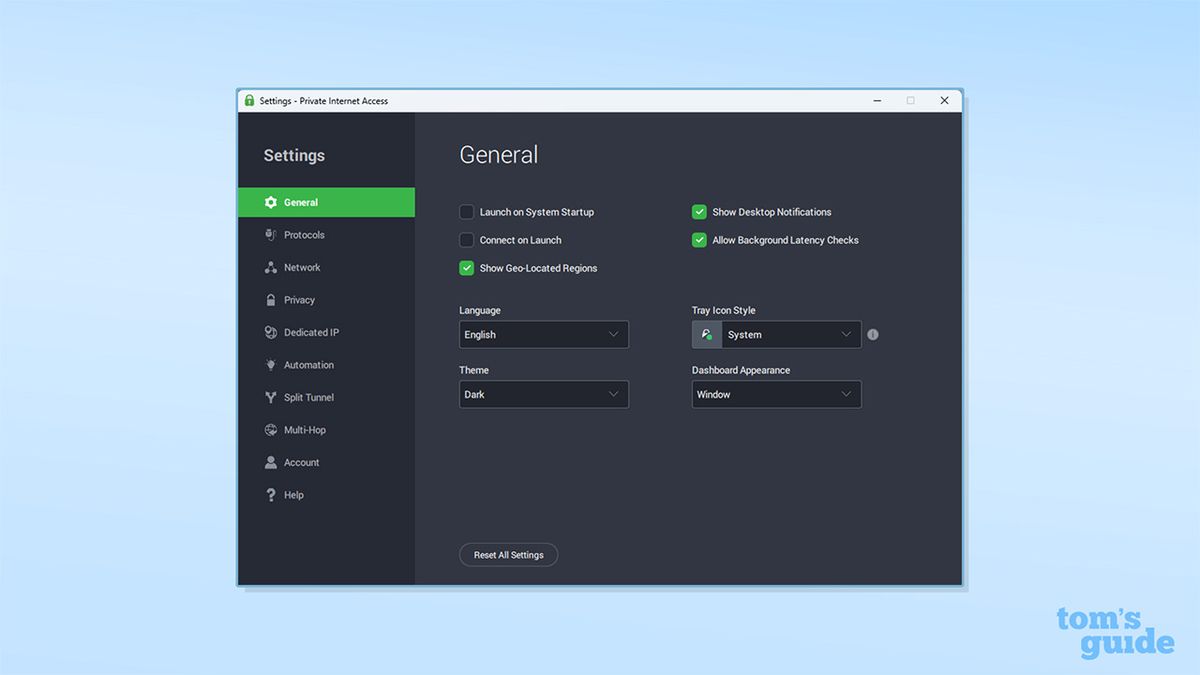
Task: Disable Allow Background Latency Checks
Action: pyautogui.click(x=699, y=240)
